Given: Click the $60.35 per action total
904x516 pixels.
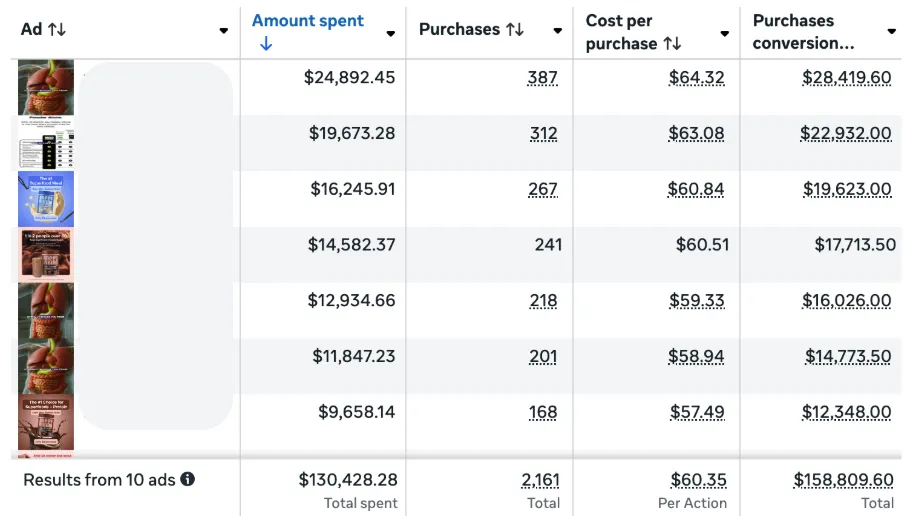Looking at the screenshot, I should pos(698,480).
